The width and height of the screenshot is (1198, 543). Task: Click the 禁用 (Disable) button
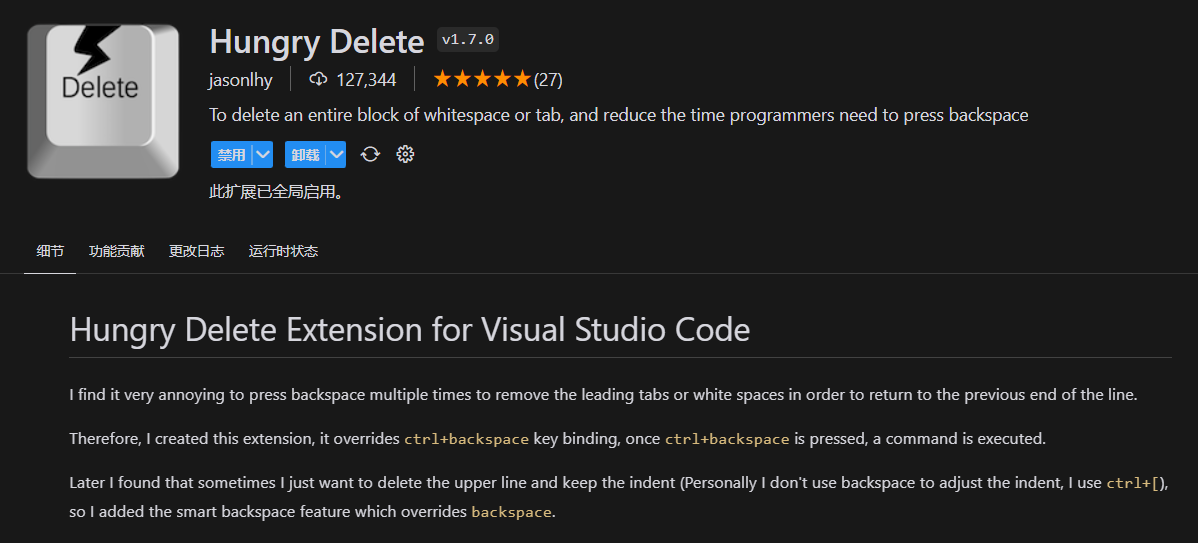click(232, 155)
